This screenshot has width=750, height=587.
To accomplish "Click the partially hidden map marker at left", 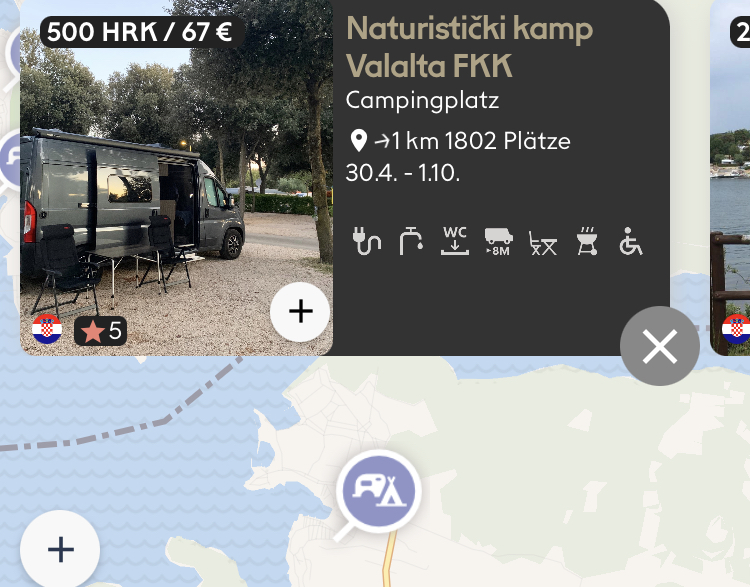I will tap(11, 159).
